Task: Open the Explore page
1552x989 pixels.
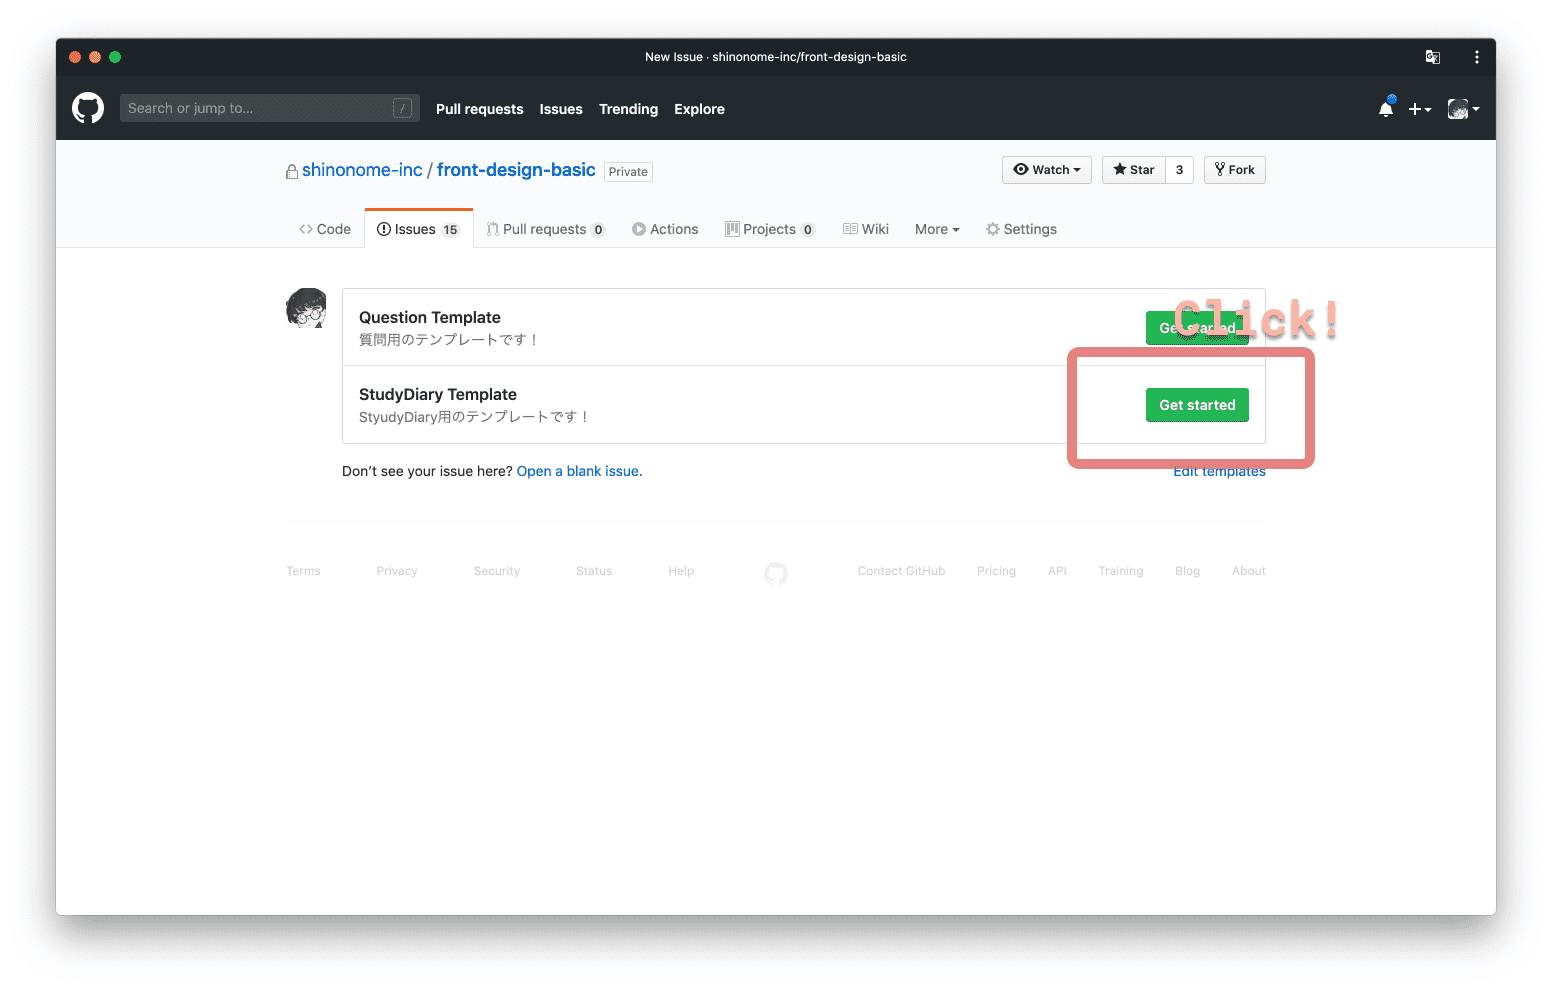Action: click(x=699, y=109)
